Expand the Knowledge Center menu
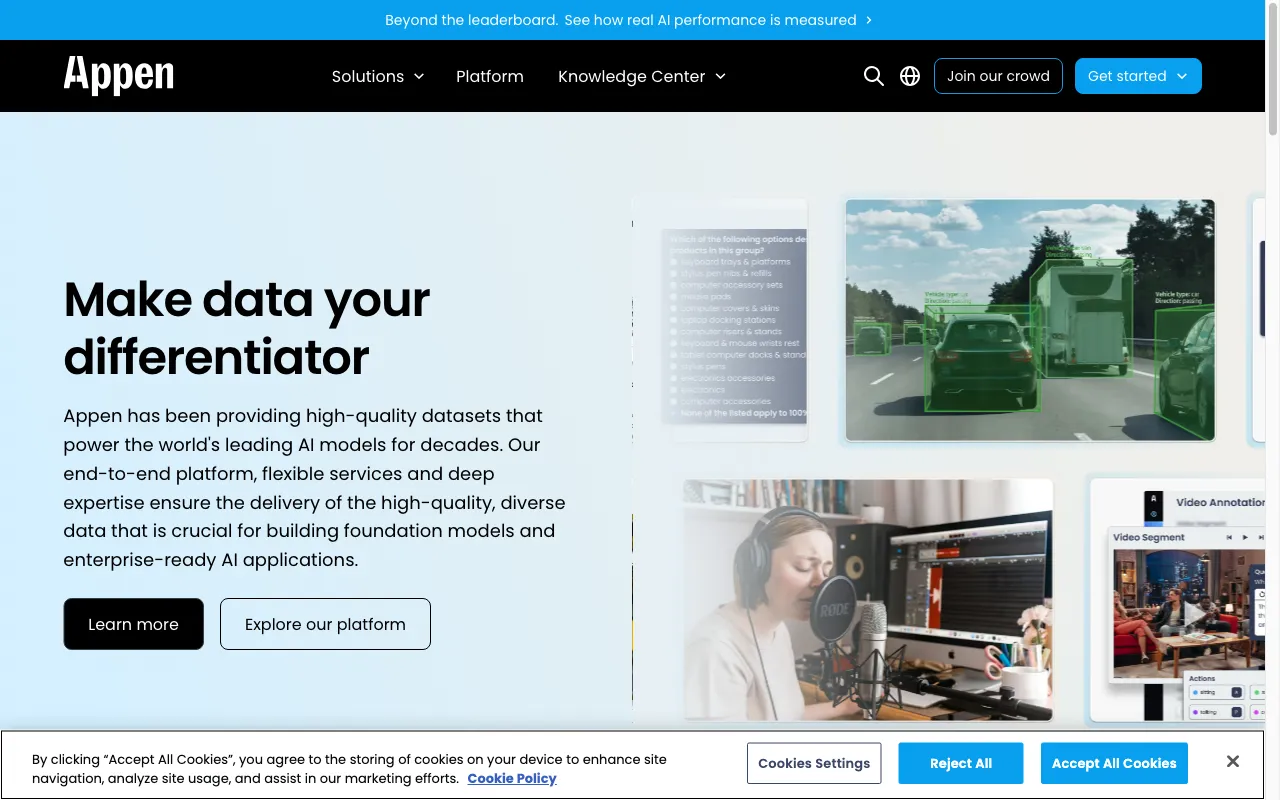The width and height of the screenshot is (1280, 800). point(642,76)
